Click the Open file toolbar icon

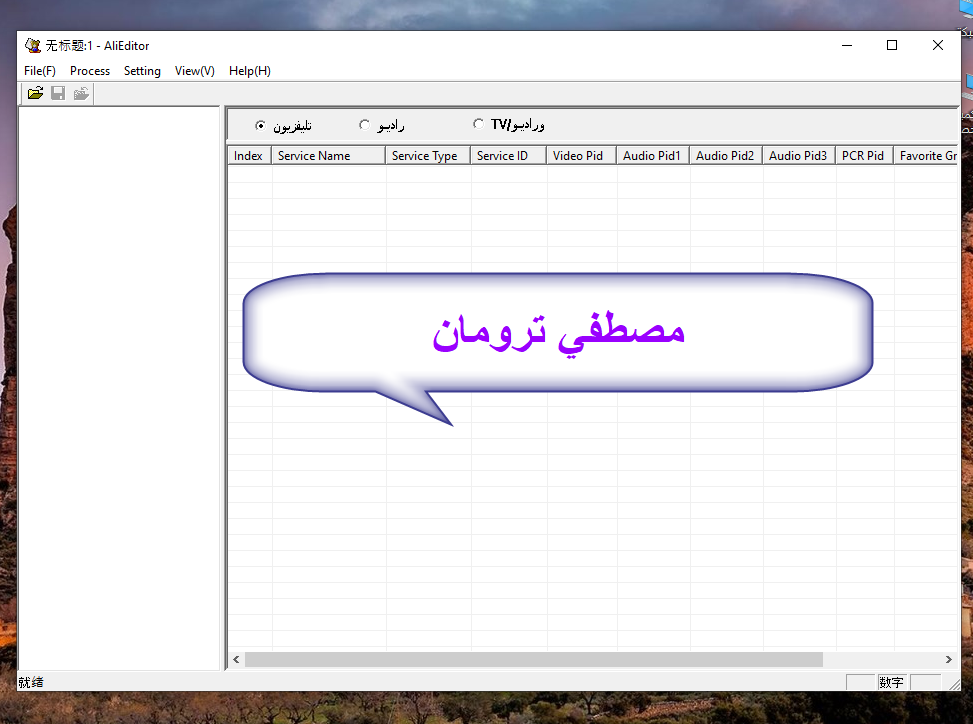[x=35, y=93]
